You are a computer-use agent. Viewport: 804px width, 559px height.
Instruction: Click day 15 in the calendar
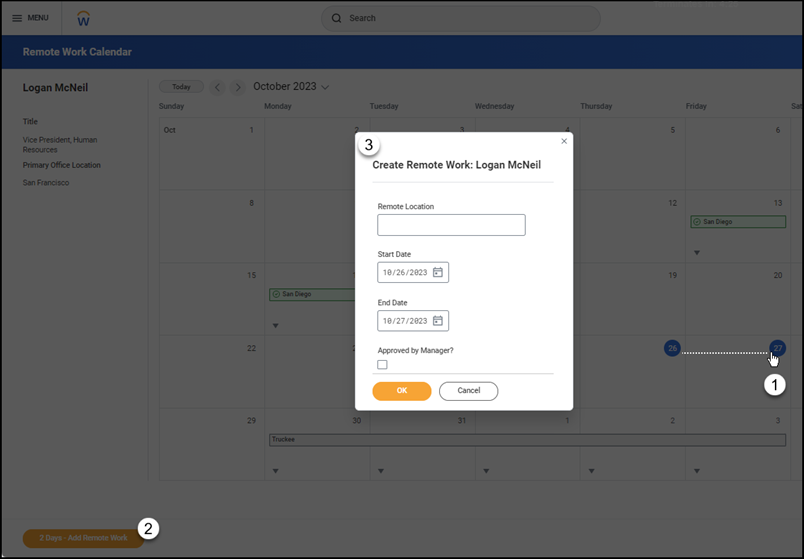[x=251, y=275]
